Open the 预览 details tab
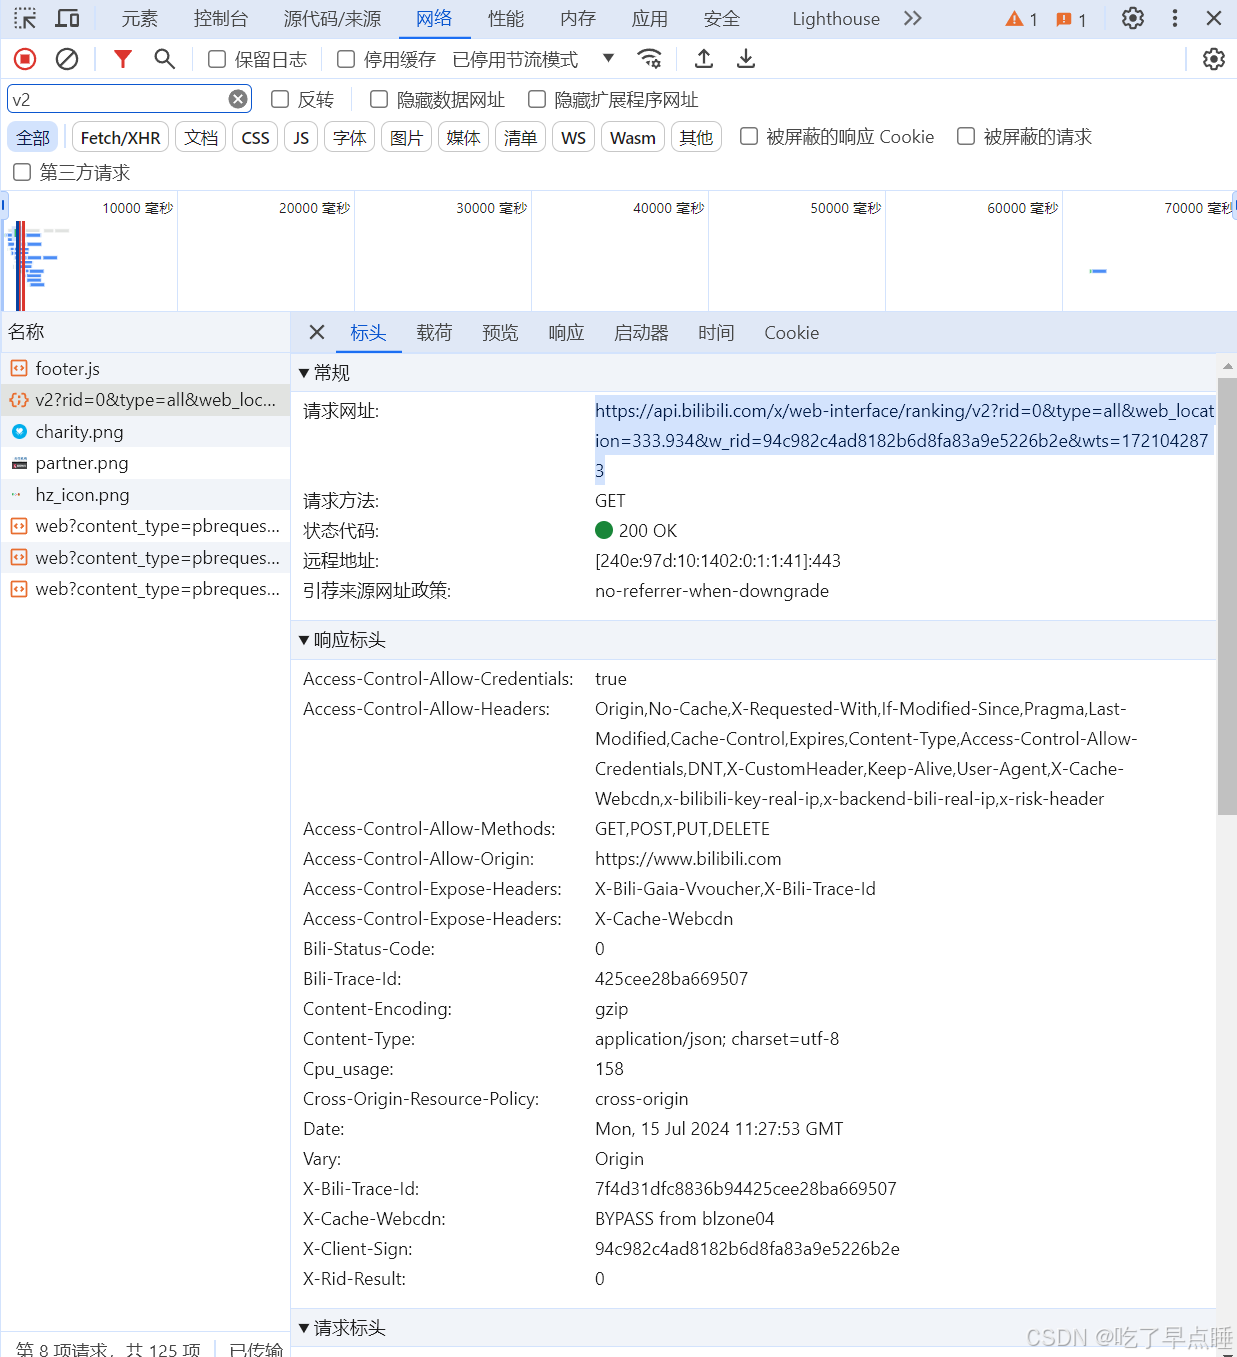This screenshot has width=1237, height=1357. pos(500,332)
